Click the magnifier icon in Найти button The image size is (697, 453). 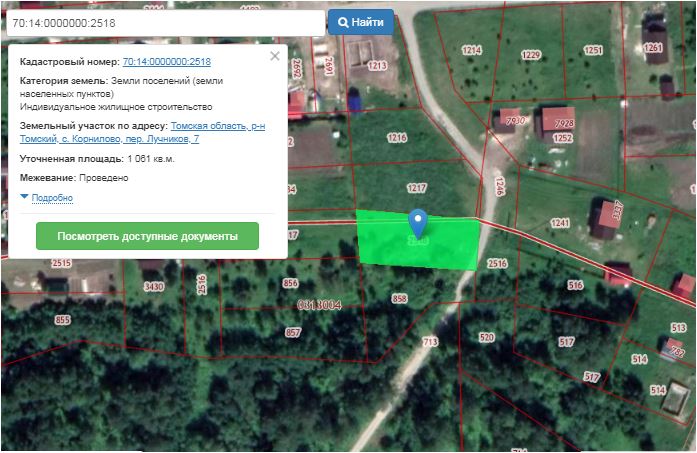pos(343,22)
